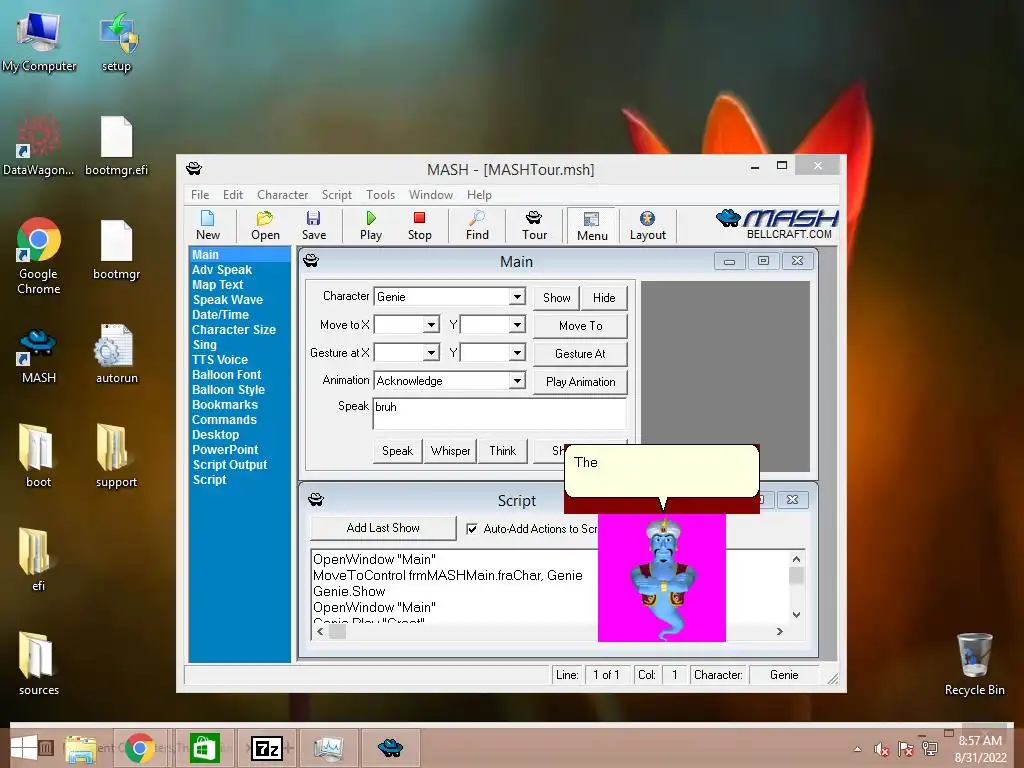Show hidden tray icons arrow

tap(857, 750)
